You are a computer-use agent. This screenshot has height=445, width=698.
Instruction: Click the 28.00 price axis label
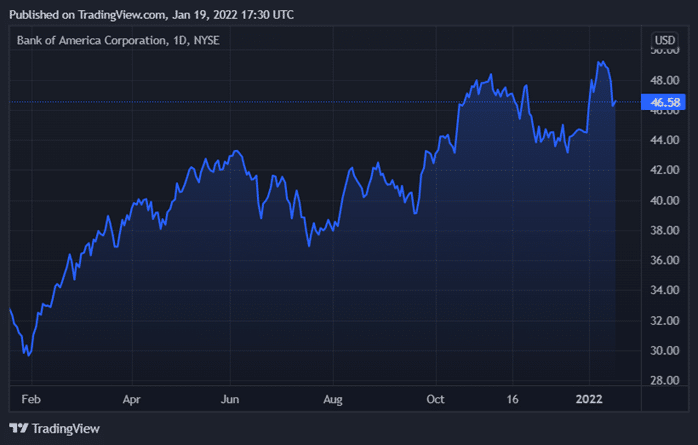click(x=665, y=380)
